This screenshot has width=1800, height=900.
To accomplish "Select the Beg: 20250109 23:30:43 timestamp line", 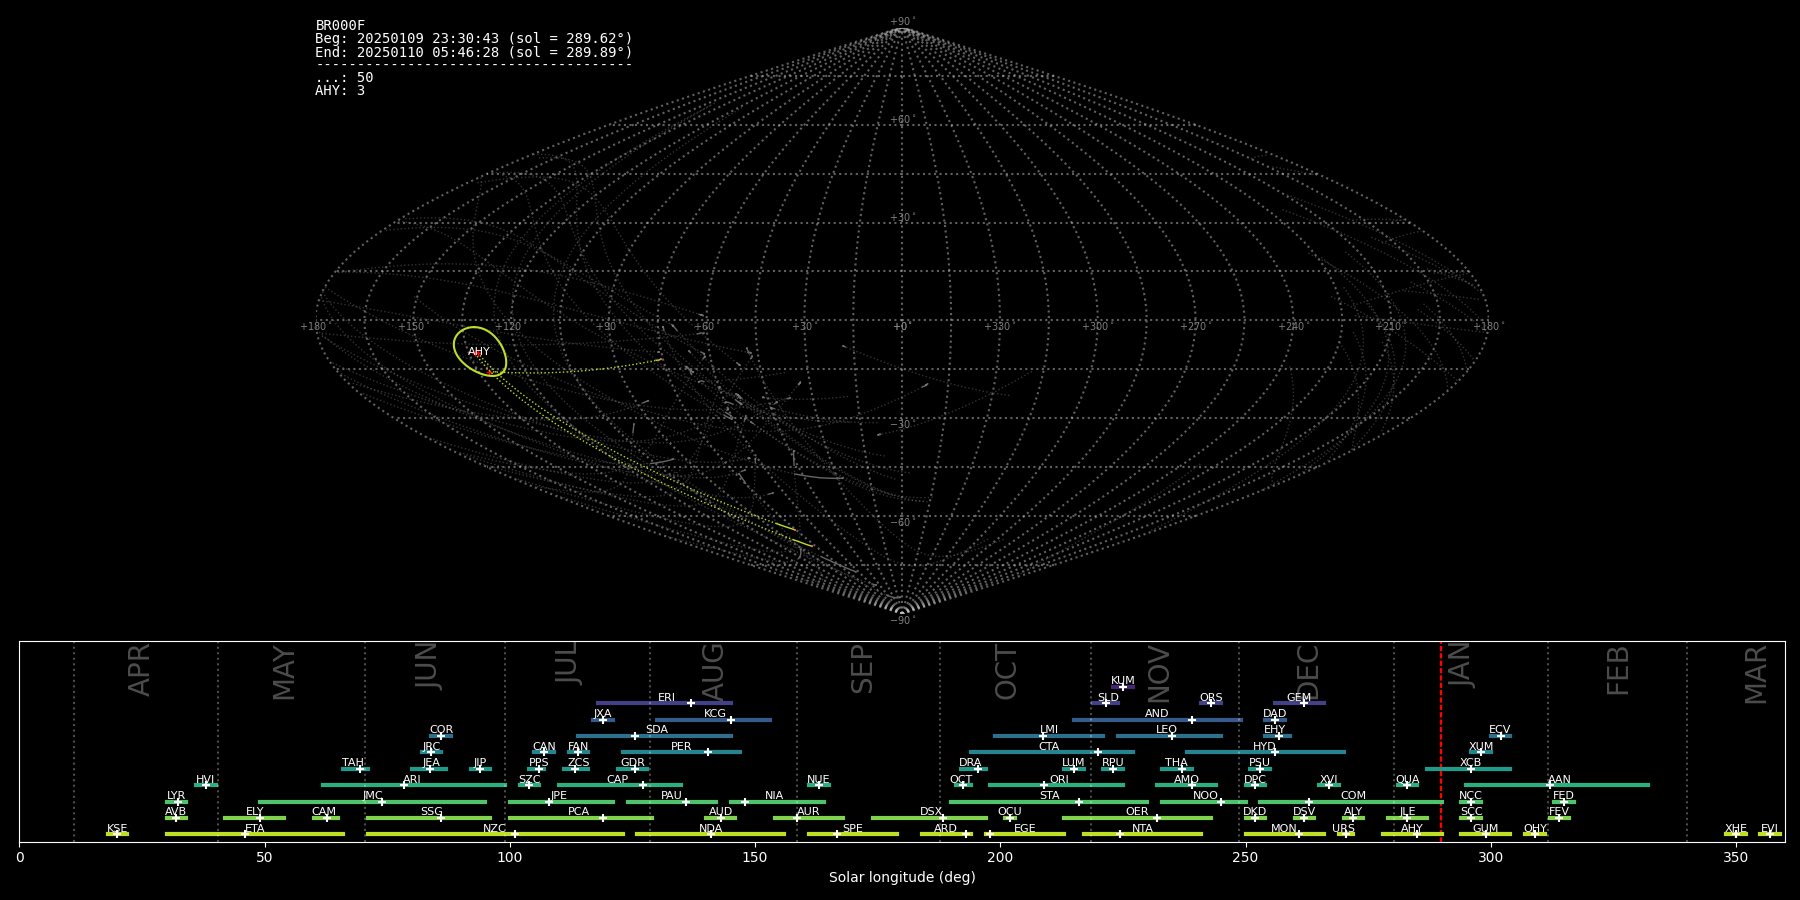I will (474, 39).
